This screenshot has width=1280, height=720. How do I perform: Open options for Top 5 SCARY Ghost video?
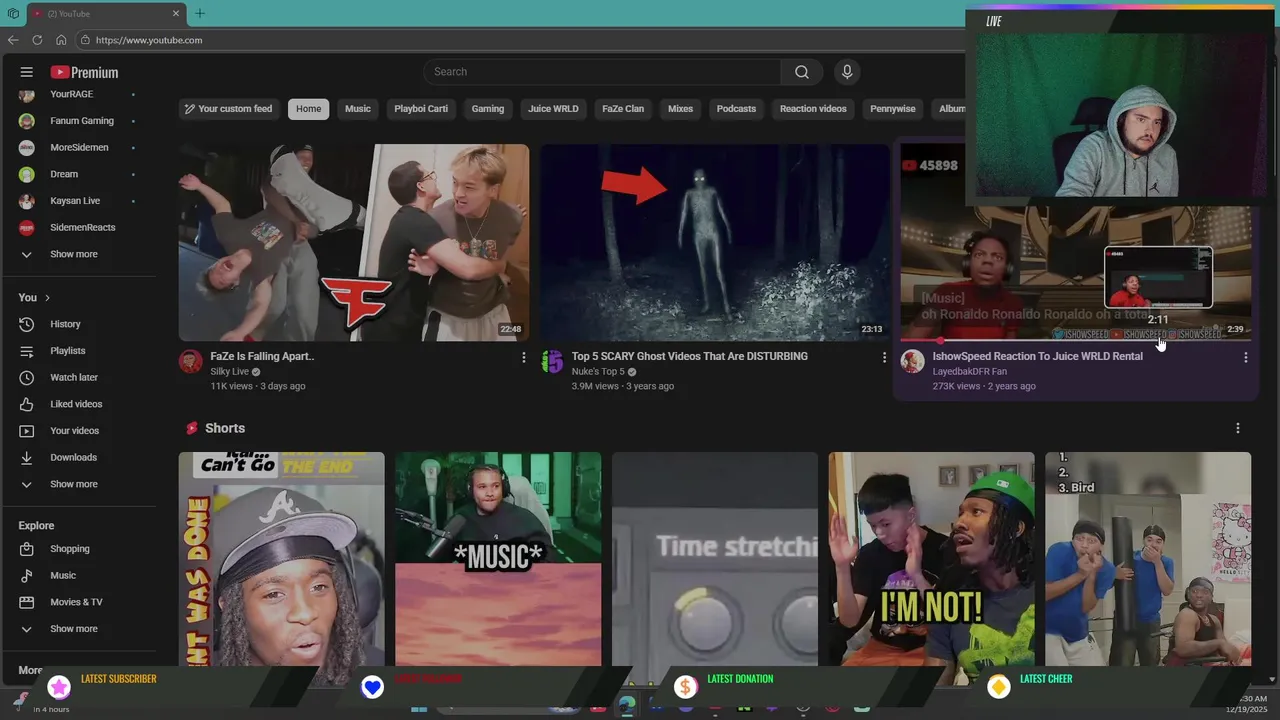click(x=884, y=357)
